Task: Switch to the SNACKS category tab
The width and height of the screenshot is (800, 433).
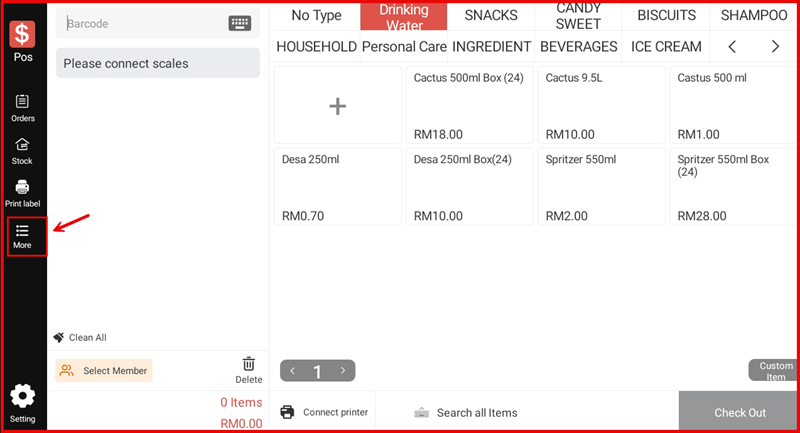Action: pyautogui.click(x=491, y=15)
